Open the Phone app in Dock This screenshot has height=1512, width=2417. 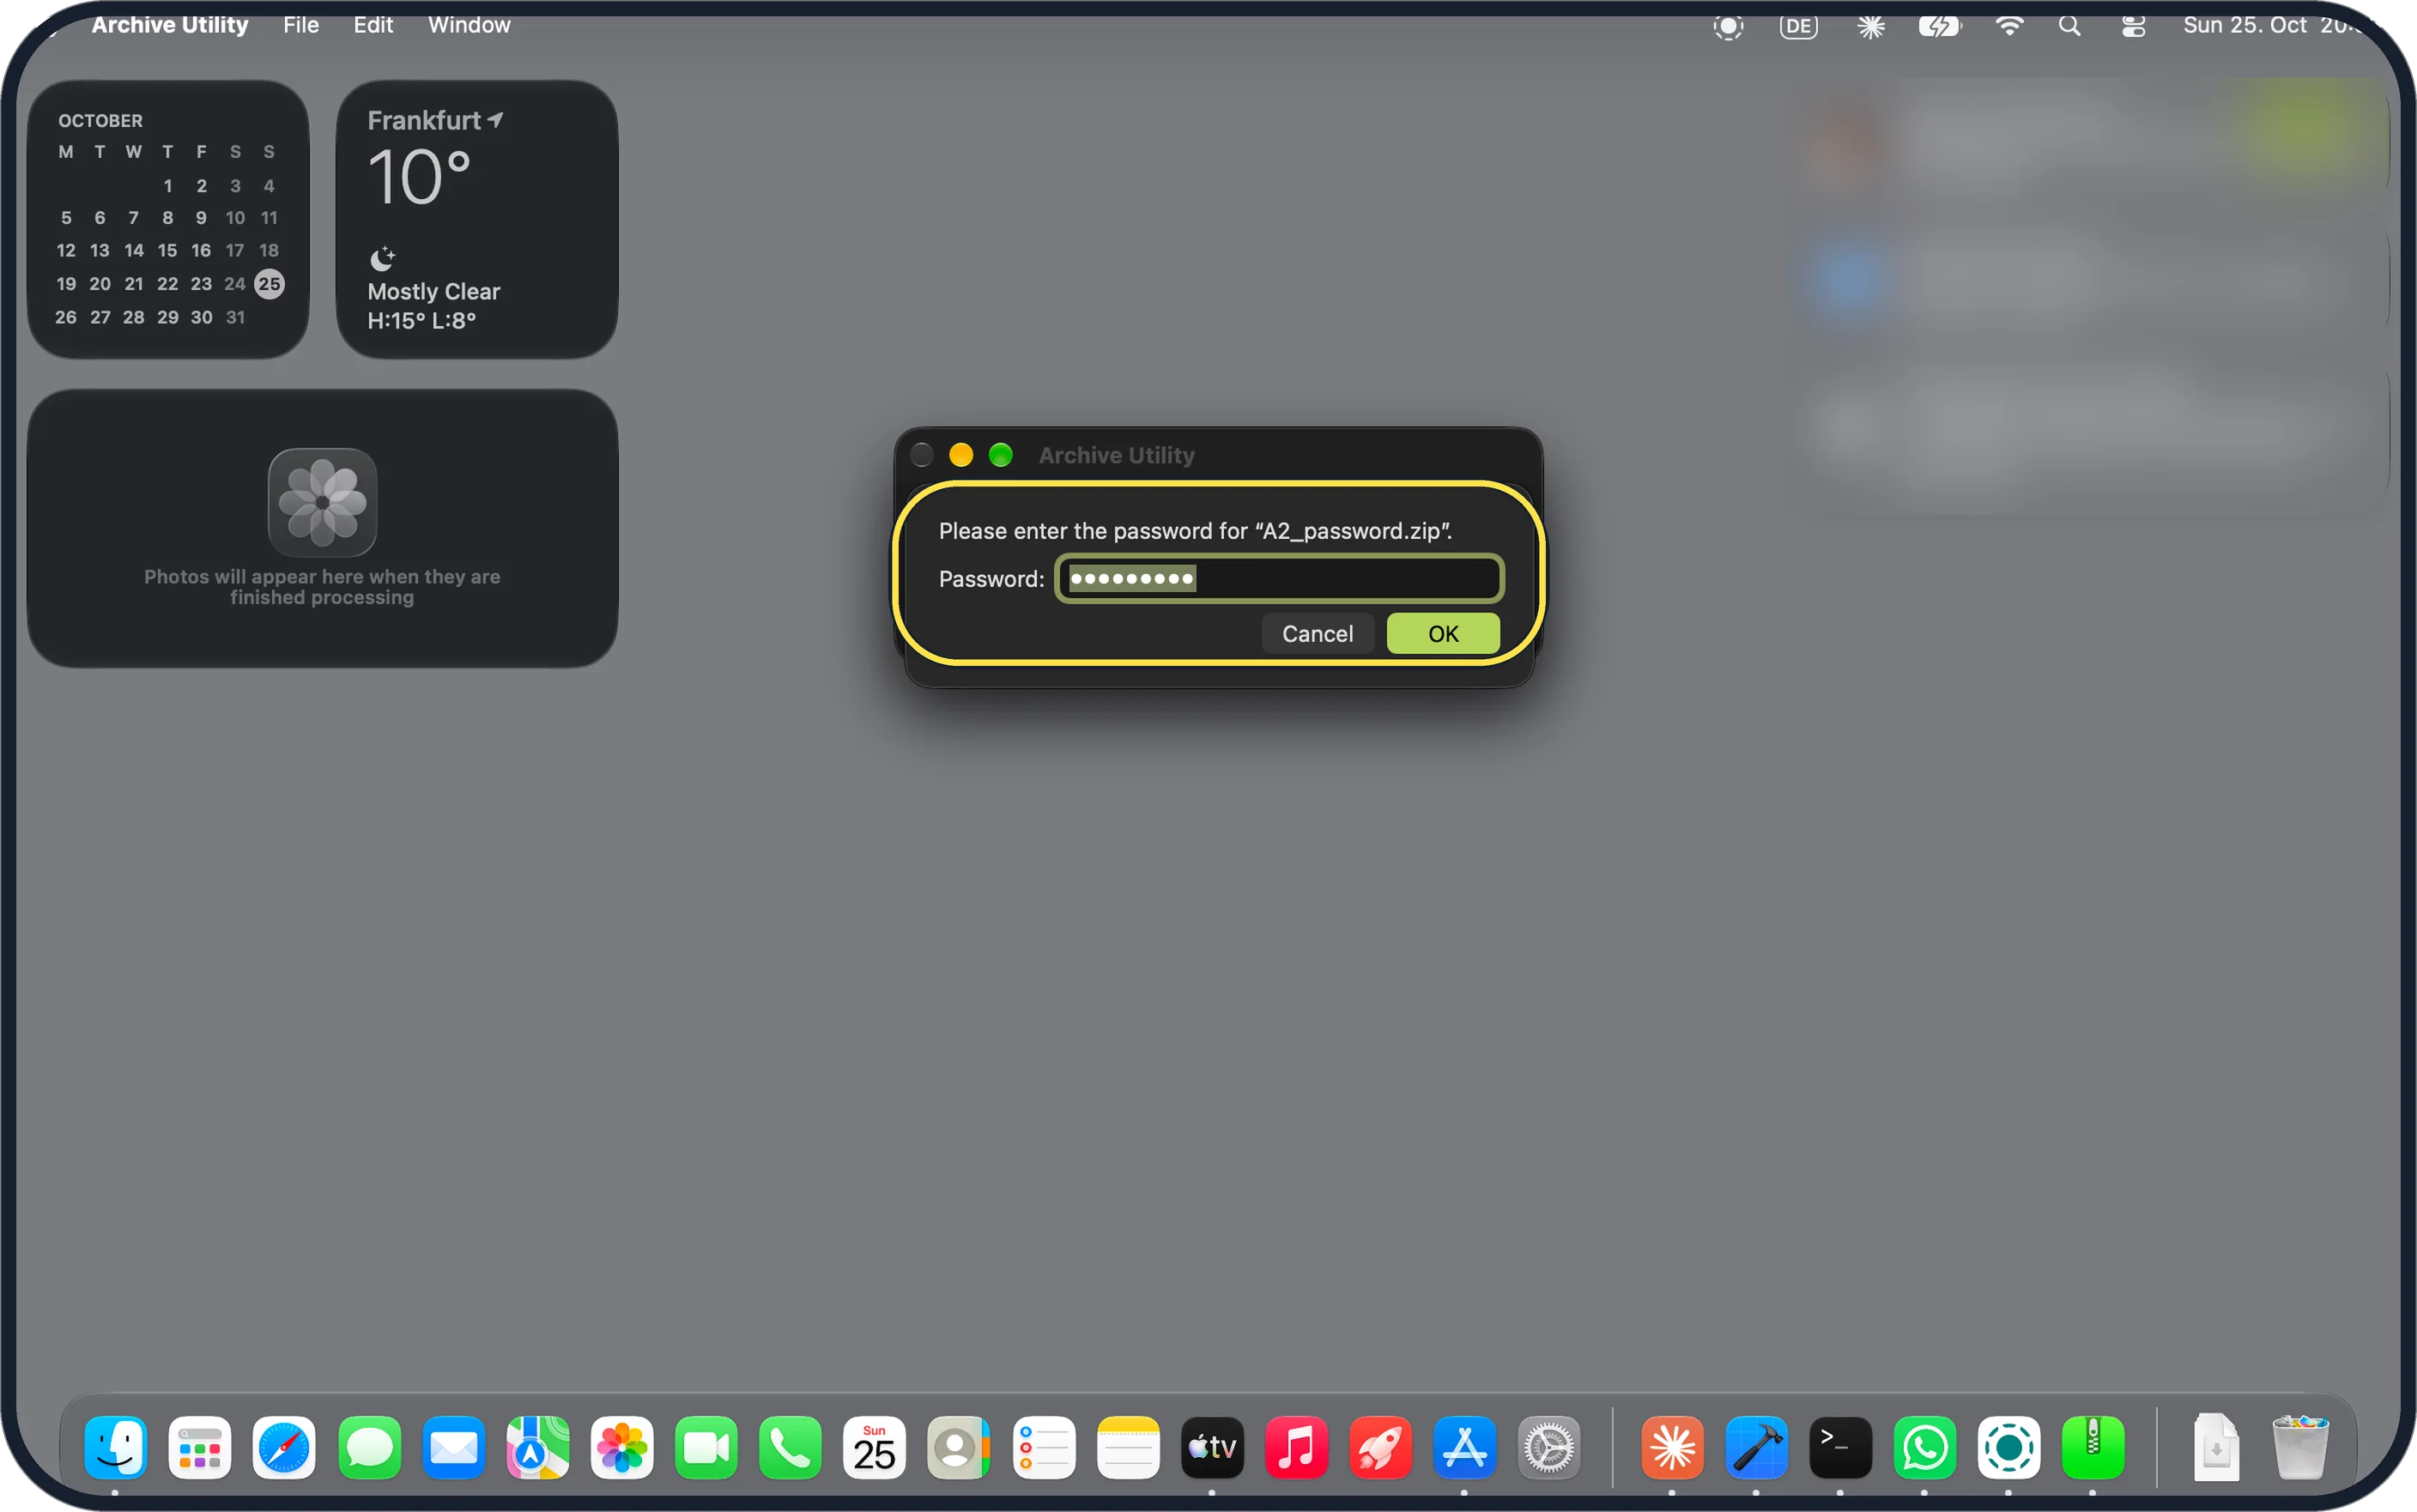click(790, 1447)
